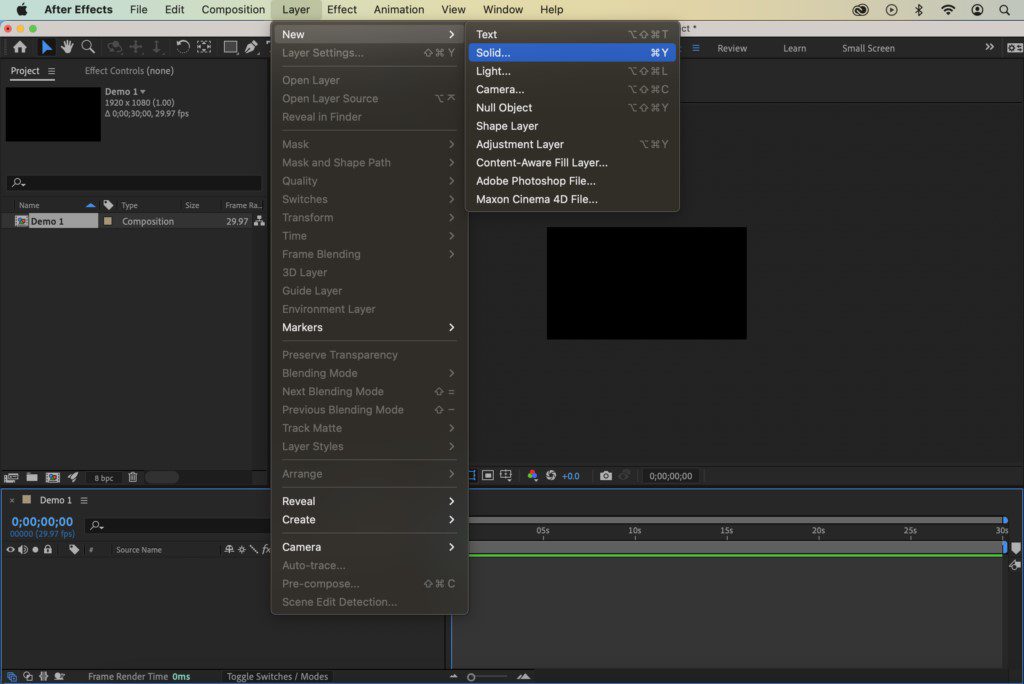Toggle Layer Switches pane icon at timeline bottom
This screenshot has width=1024, height=684.
11,676
